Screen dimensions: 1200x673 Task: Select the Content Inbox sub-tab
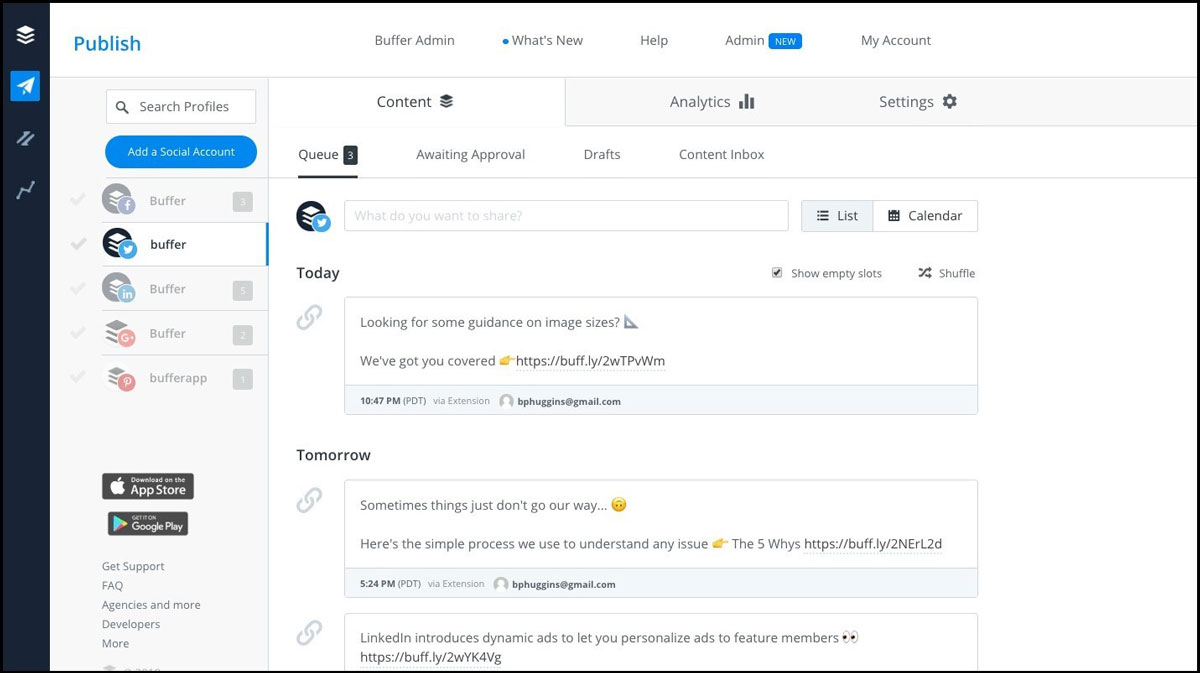click(x=721, y=155)
